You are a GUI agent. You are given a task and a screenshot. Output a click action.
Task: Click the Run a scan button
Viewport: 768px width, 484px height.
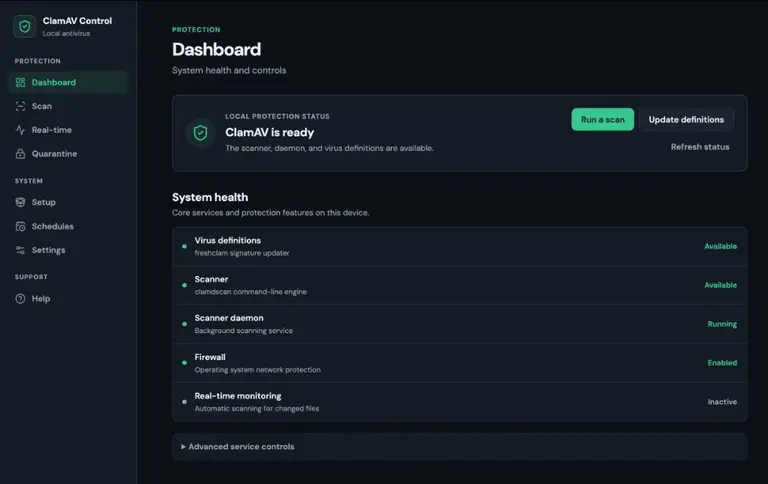602,120
